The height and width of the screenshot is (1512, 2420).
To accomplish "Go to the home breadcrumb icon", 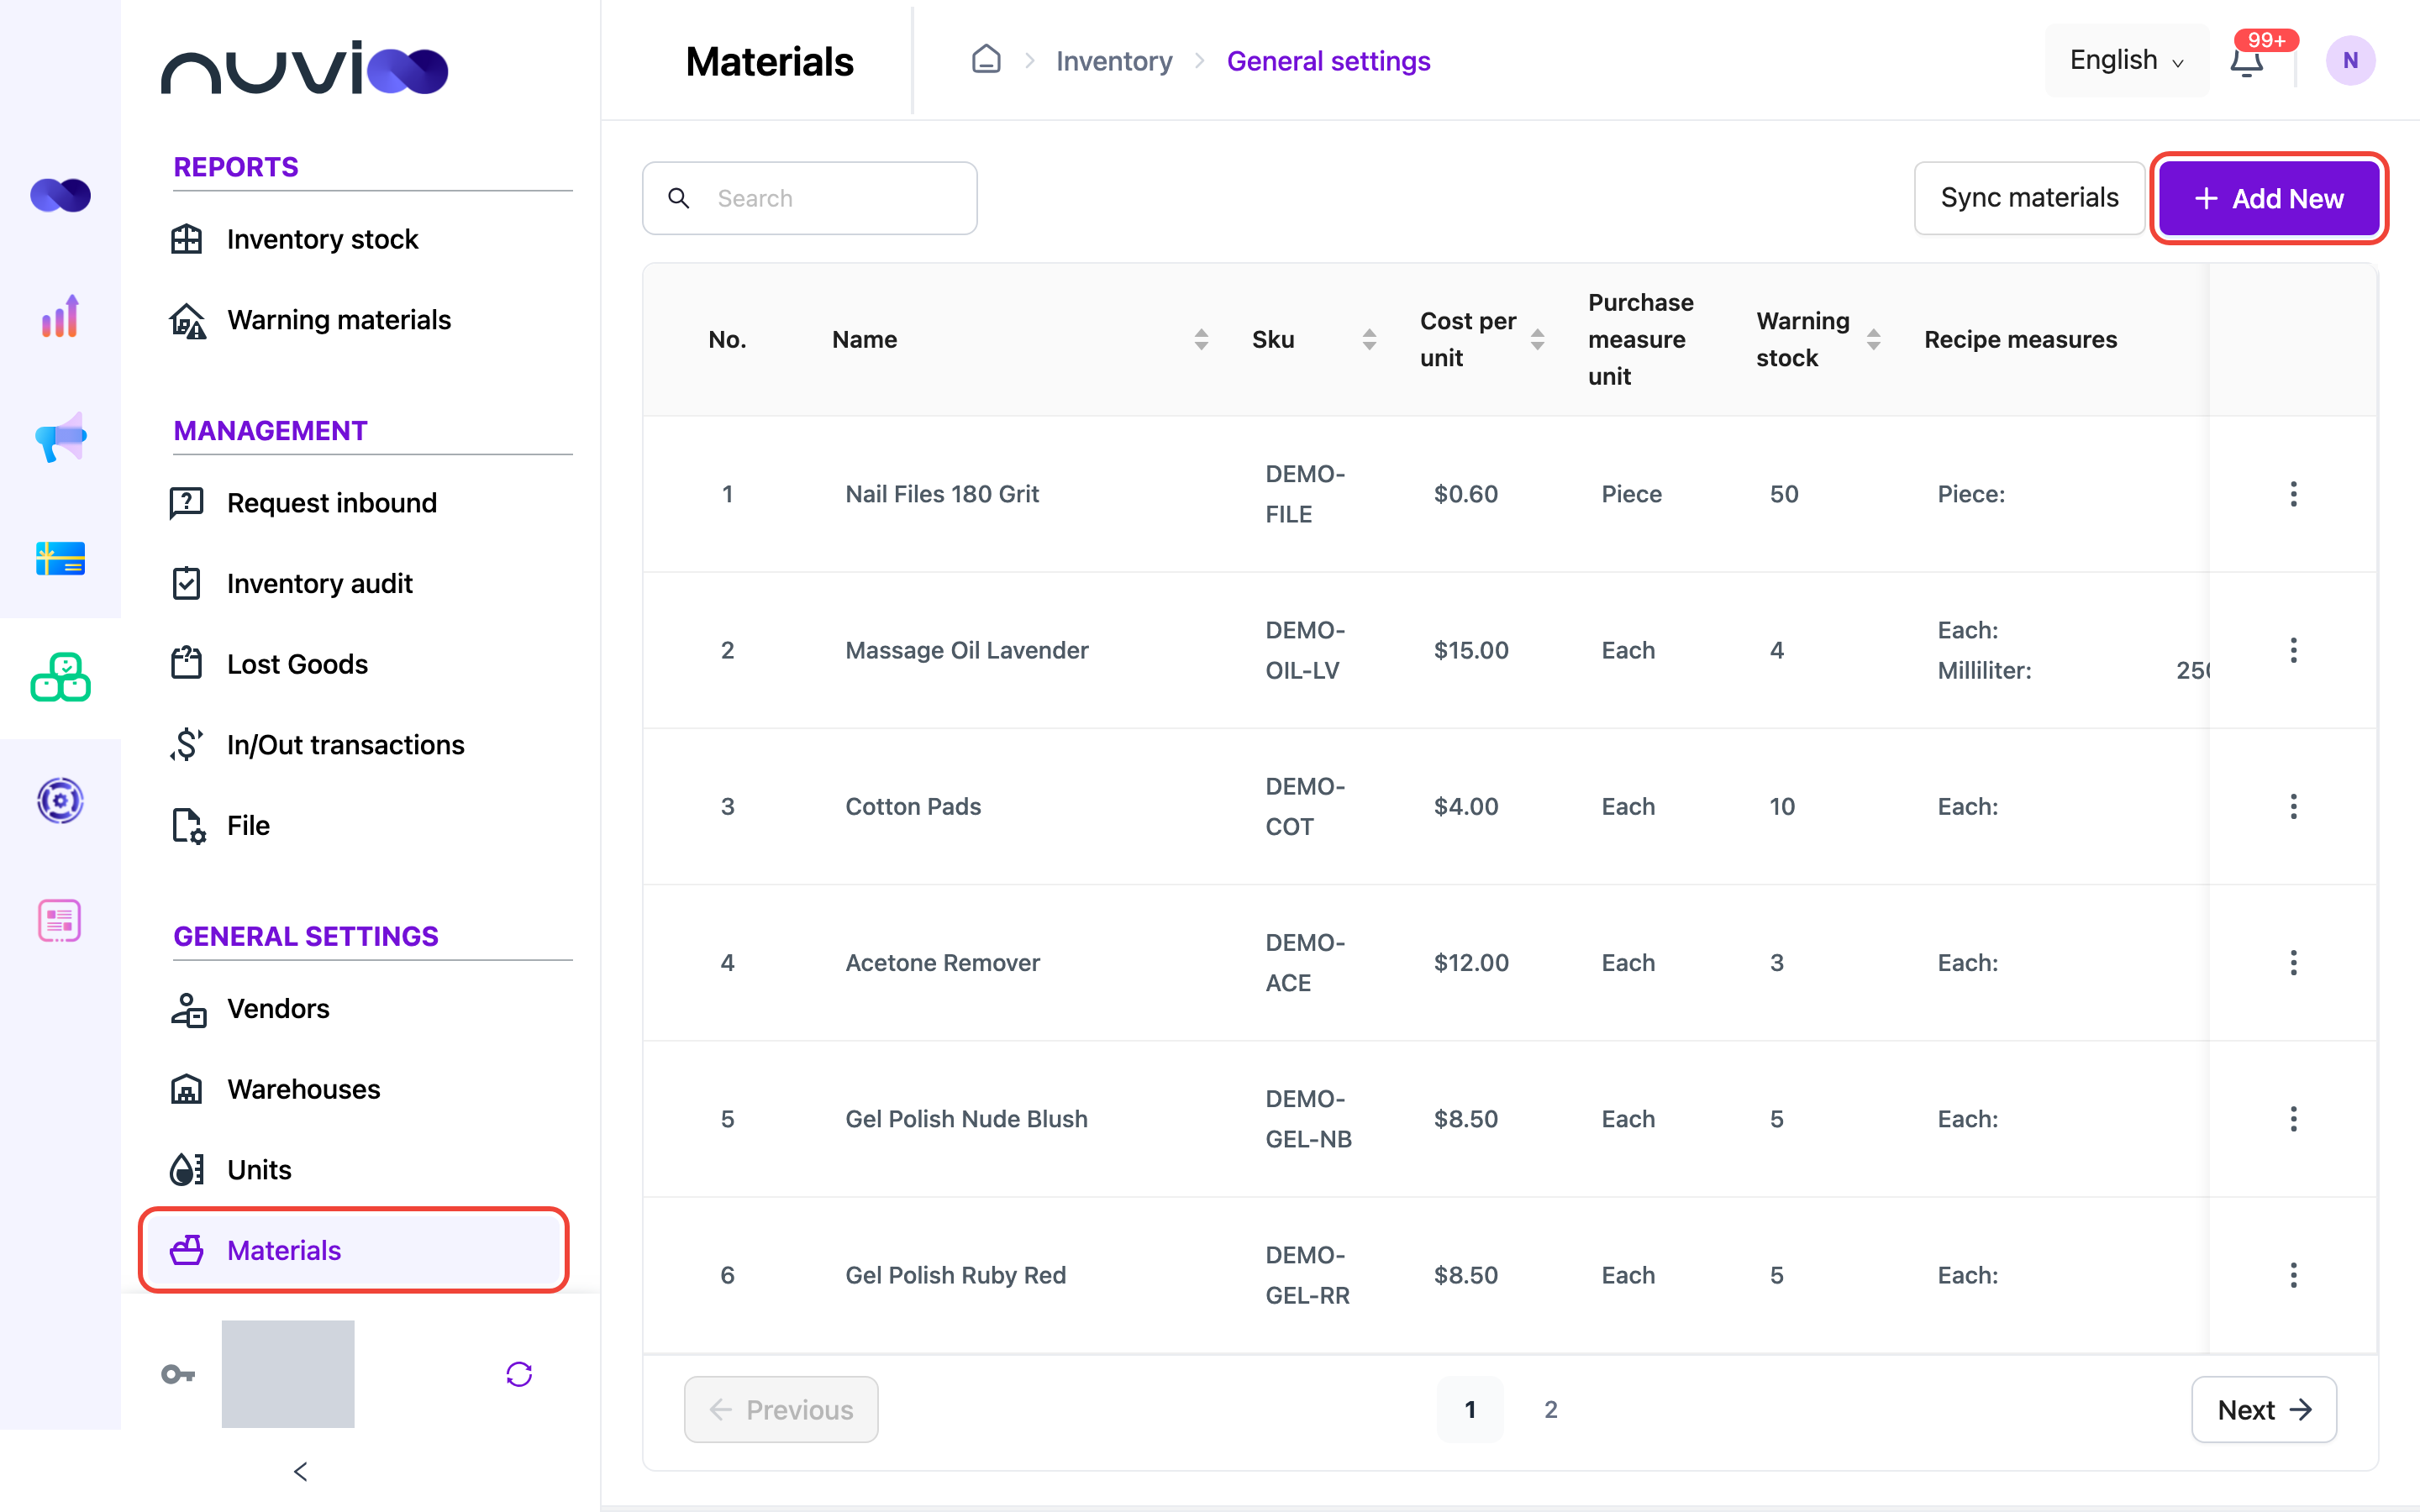I will pyautogui.click(x=986, y=60).
